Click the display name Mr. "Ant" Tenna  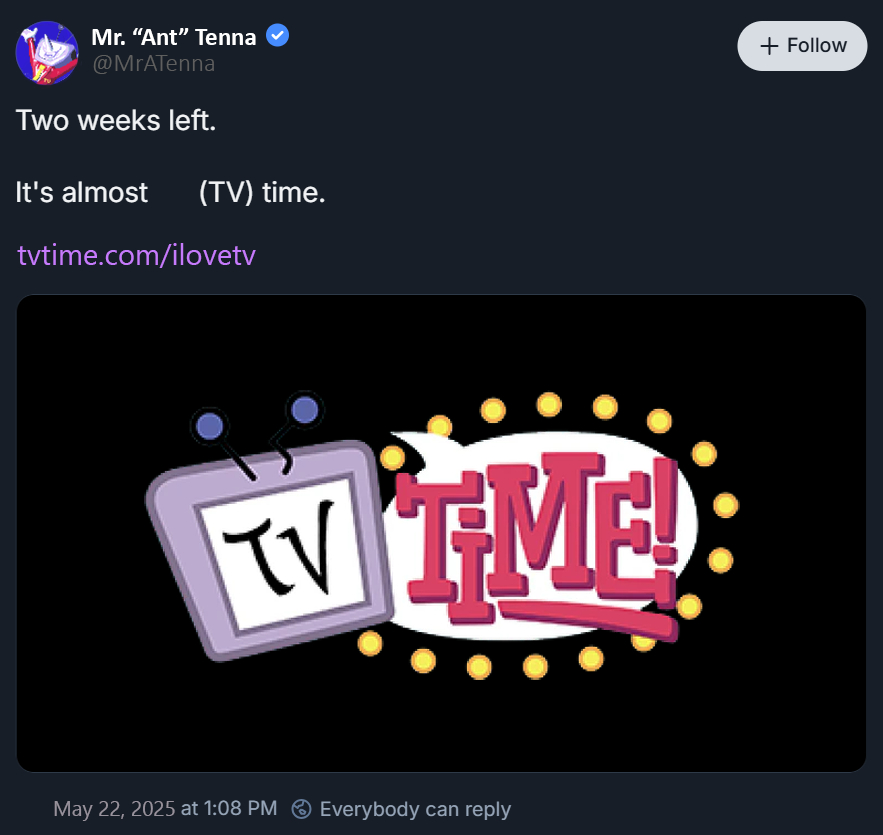coord(174,38)
